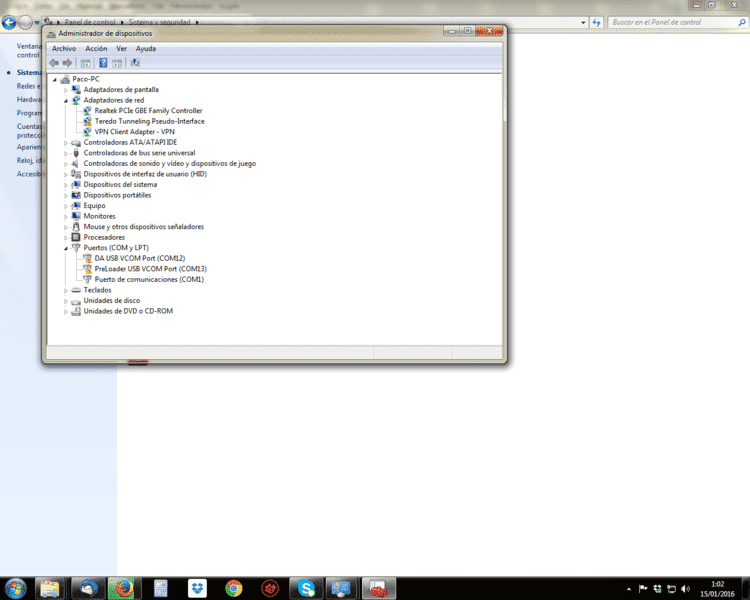750x600 pixels.
Task: Open the address bar history dropdown arrow
Action: tap(583, 22)
